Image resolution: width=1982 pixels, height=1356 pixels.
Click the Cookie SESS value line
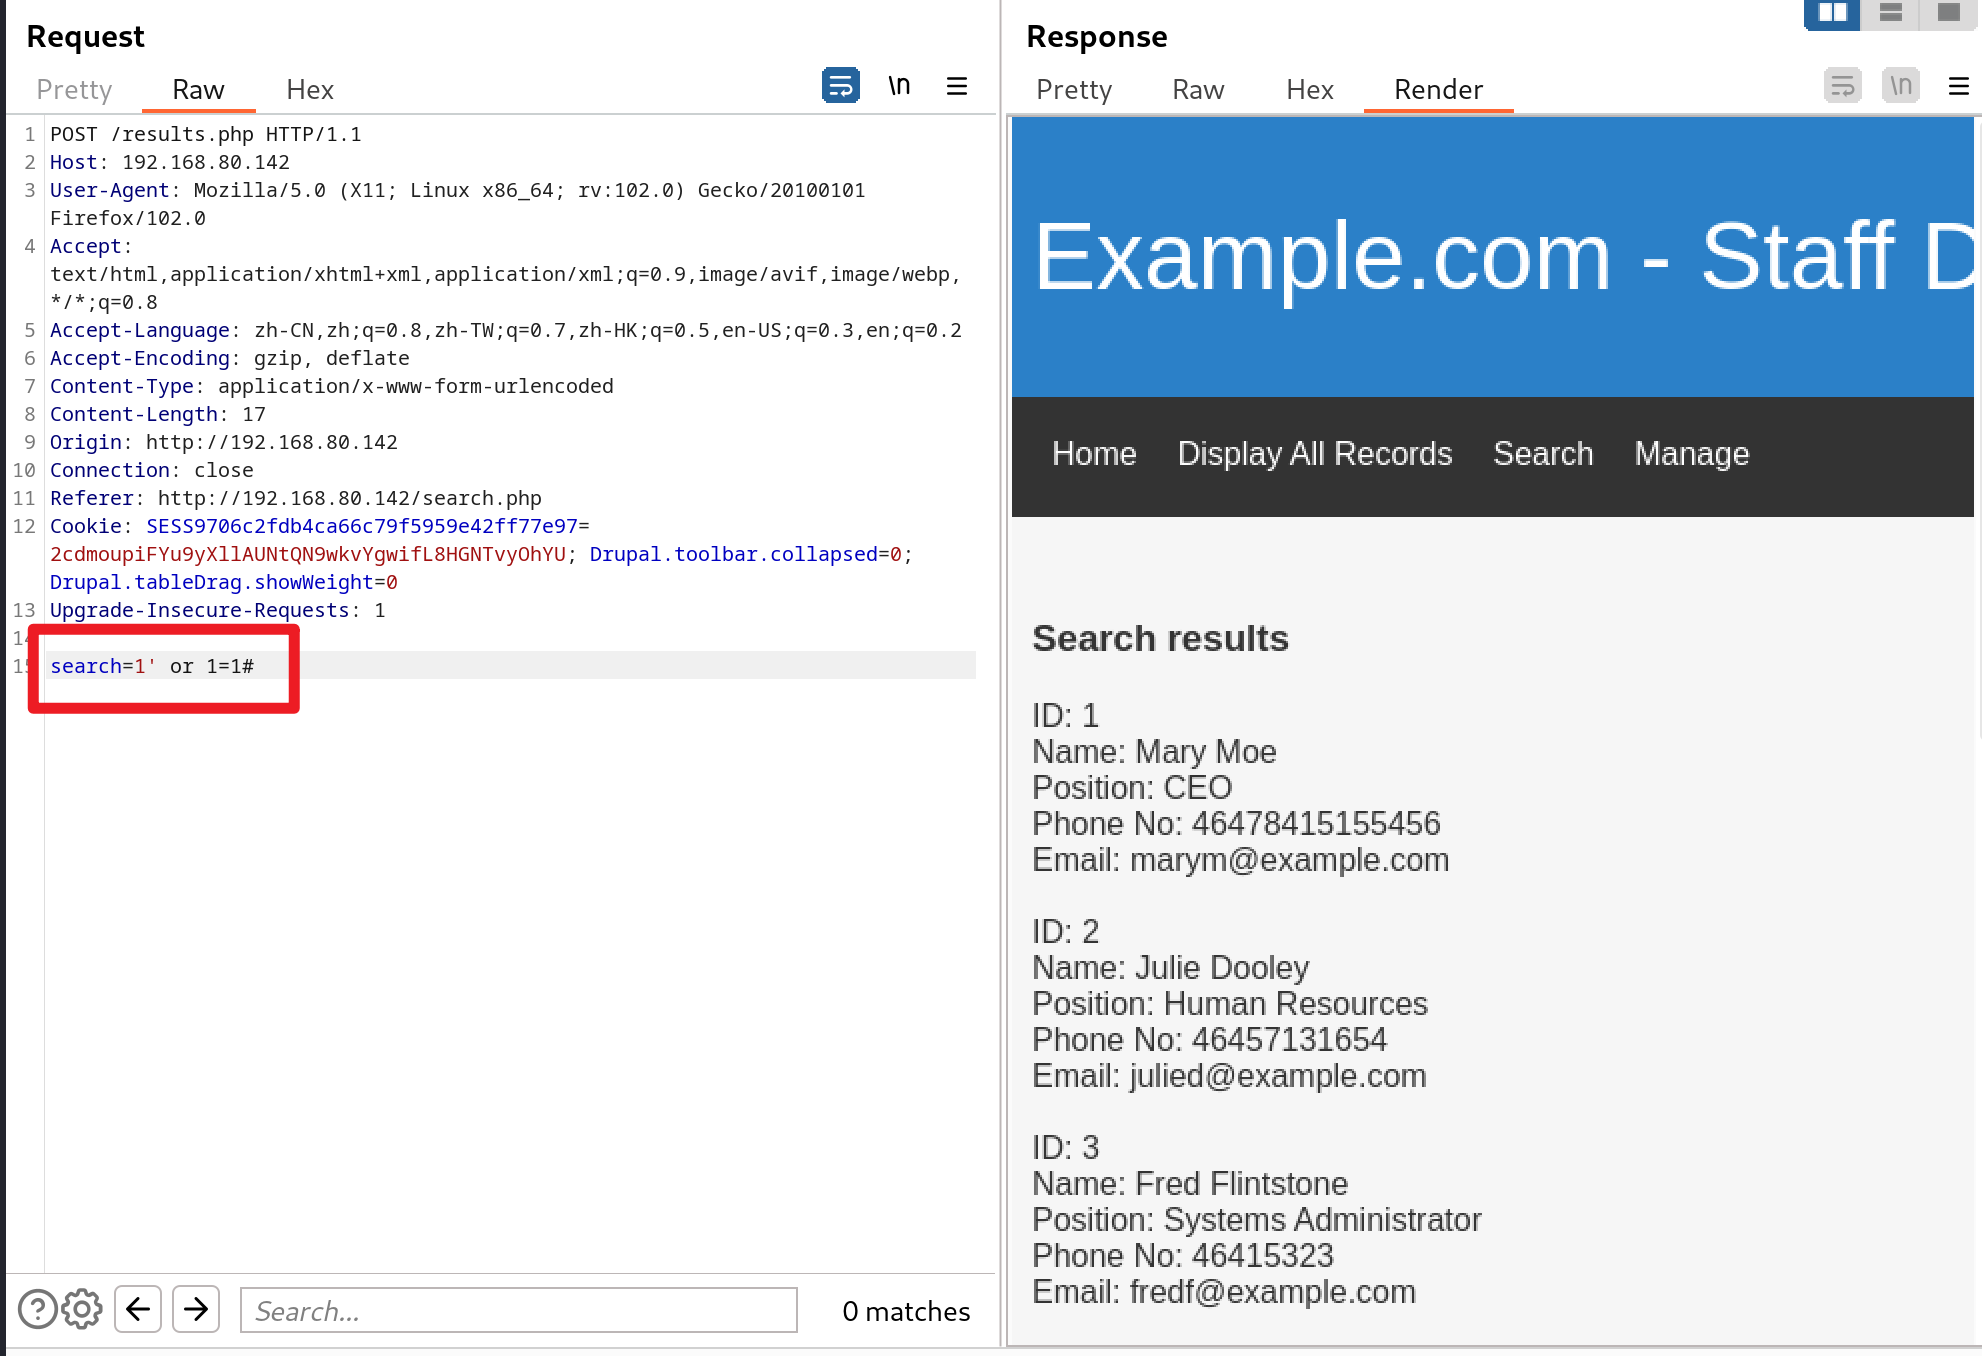[x=320, y=526]
